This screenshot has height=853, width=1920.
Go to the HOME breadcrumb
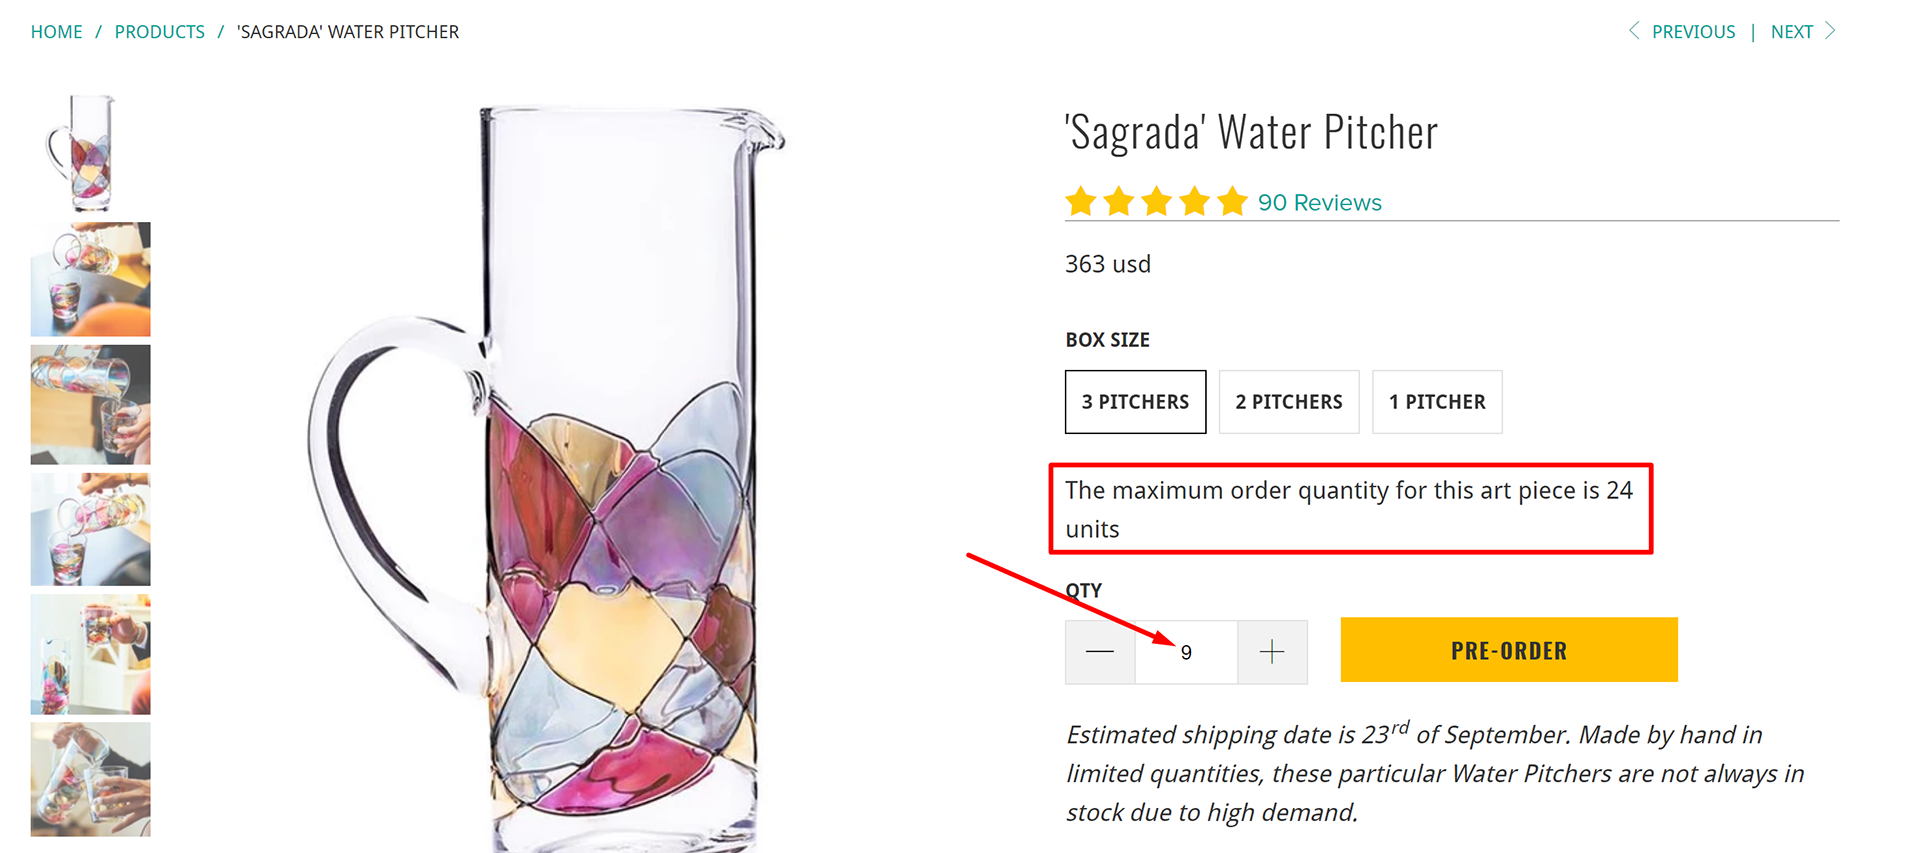click(x=57, y=32)
